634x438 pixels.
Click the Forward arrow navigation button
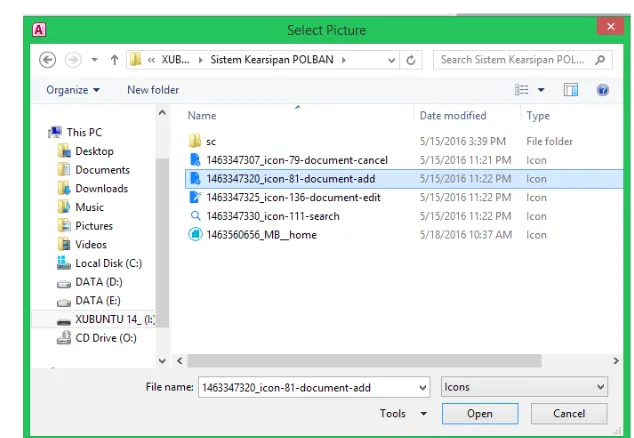coord(73,60)
